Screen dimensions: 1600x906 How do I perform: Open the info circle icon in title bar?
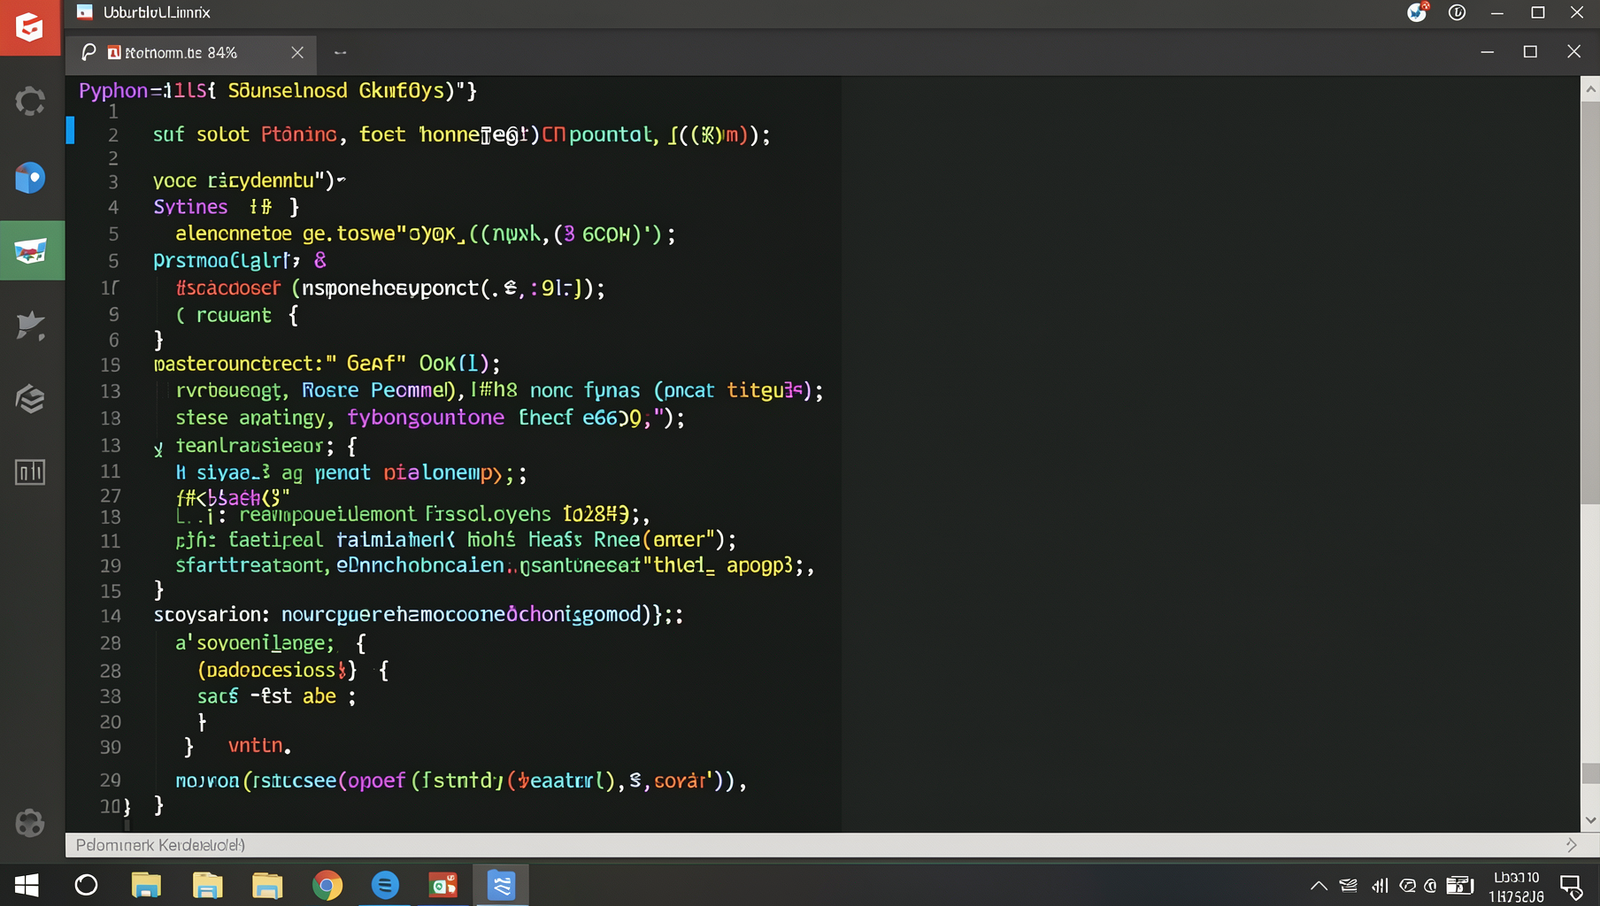coord(1457,13)
